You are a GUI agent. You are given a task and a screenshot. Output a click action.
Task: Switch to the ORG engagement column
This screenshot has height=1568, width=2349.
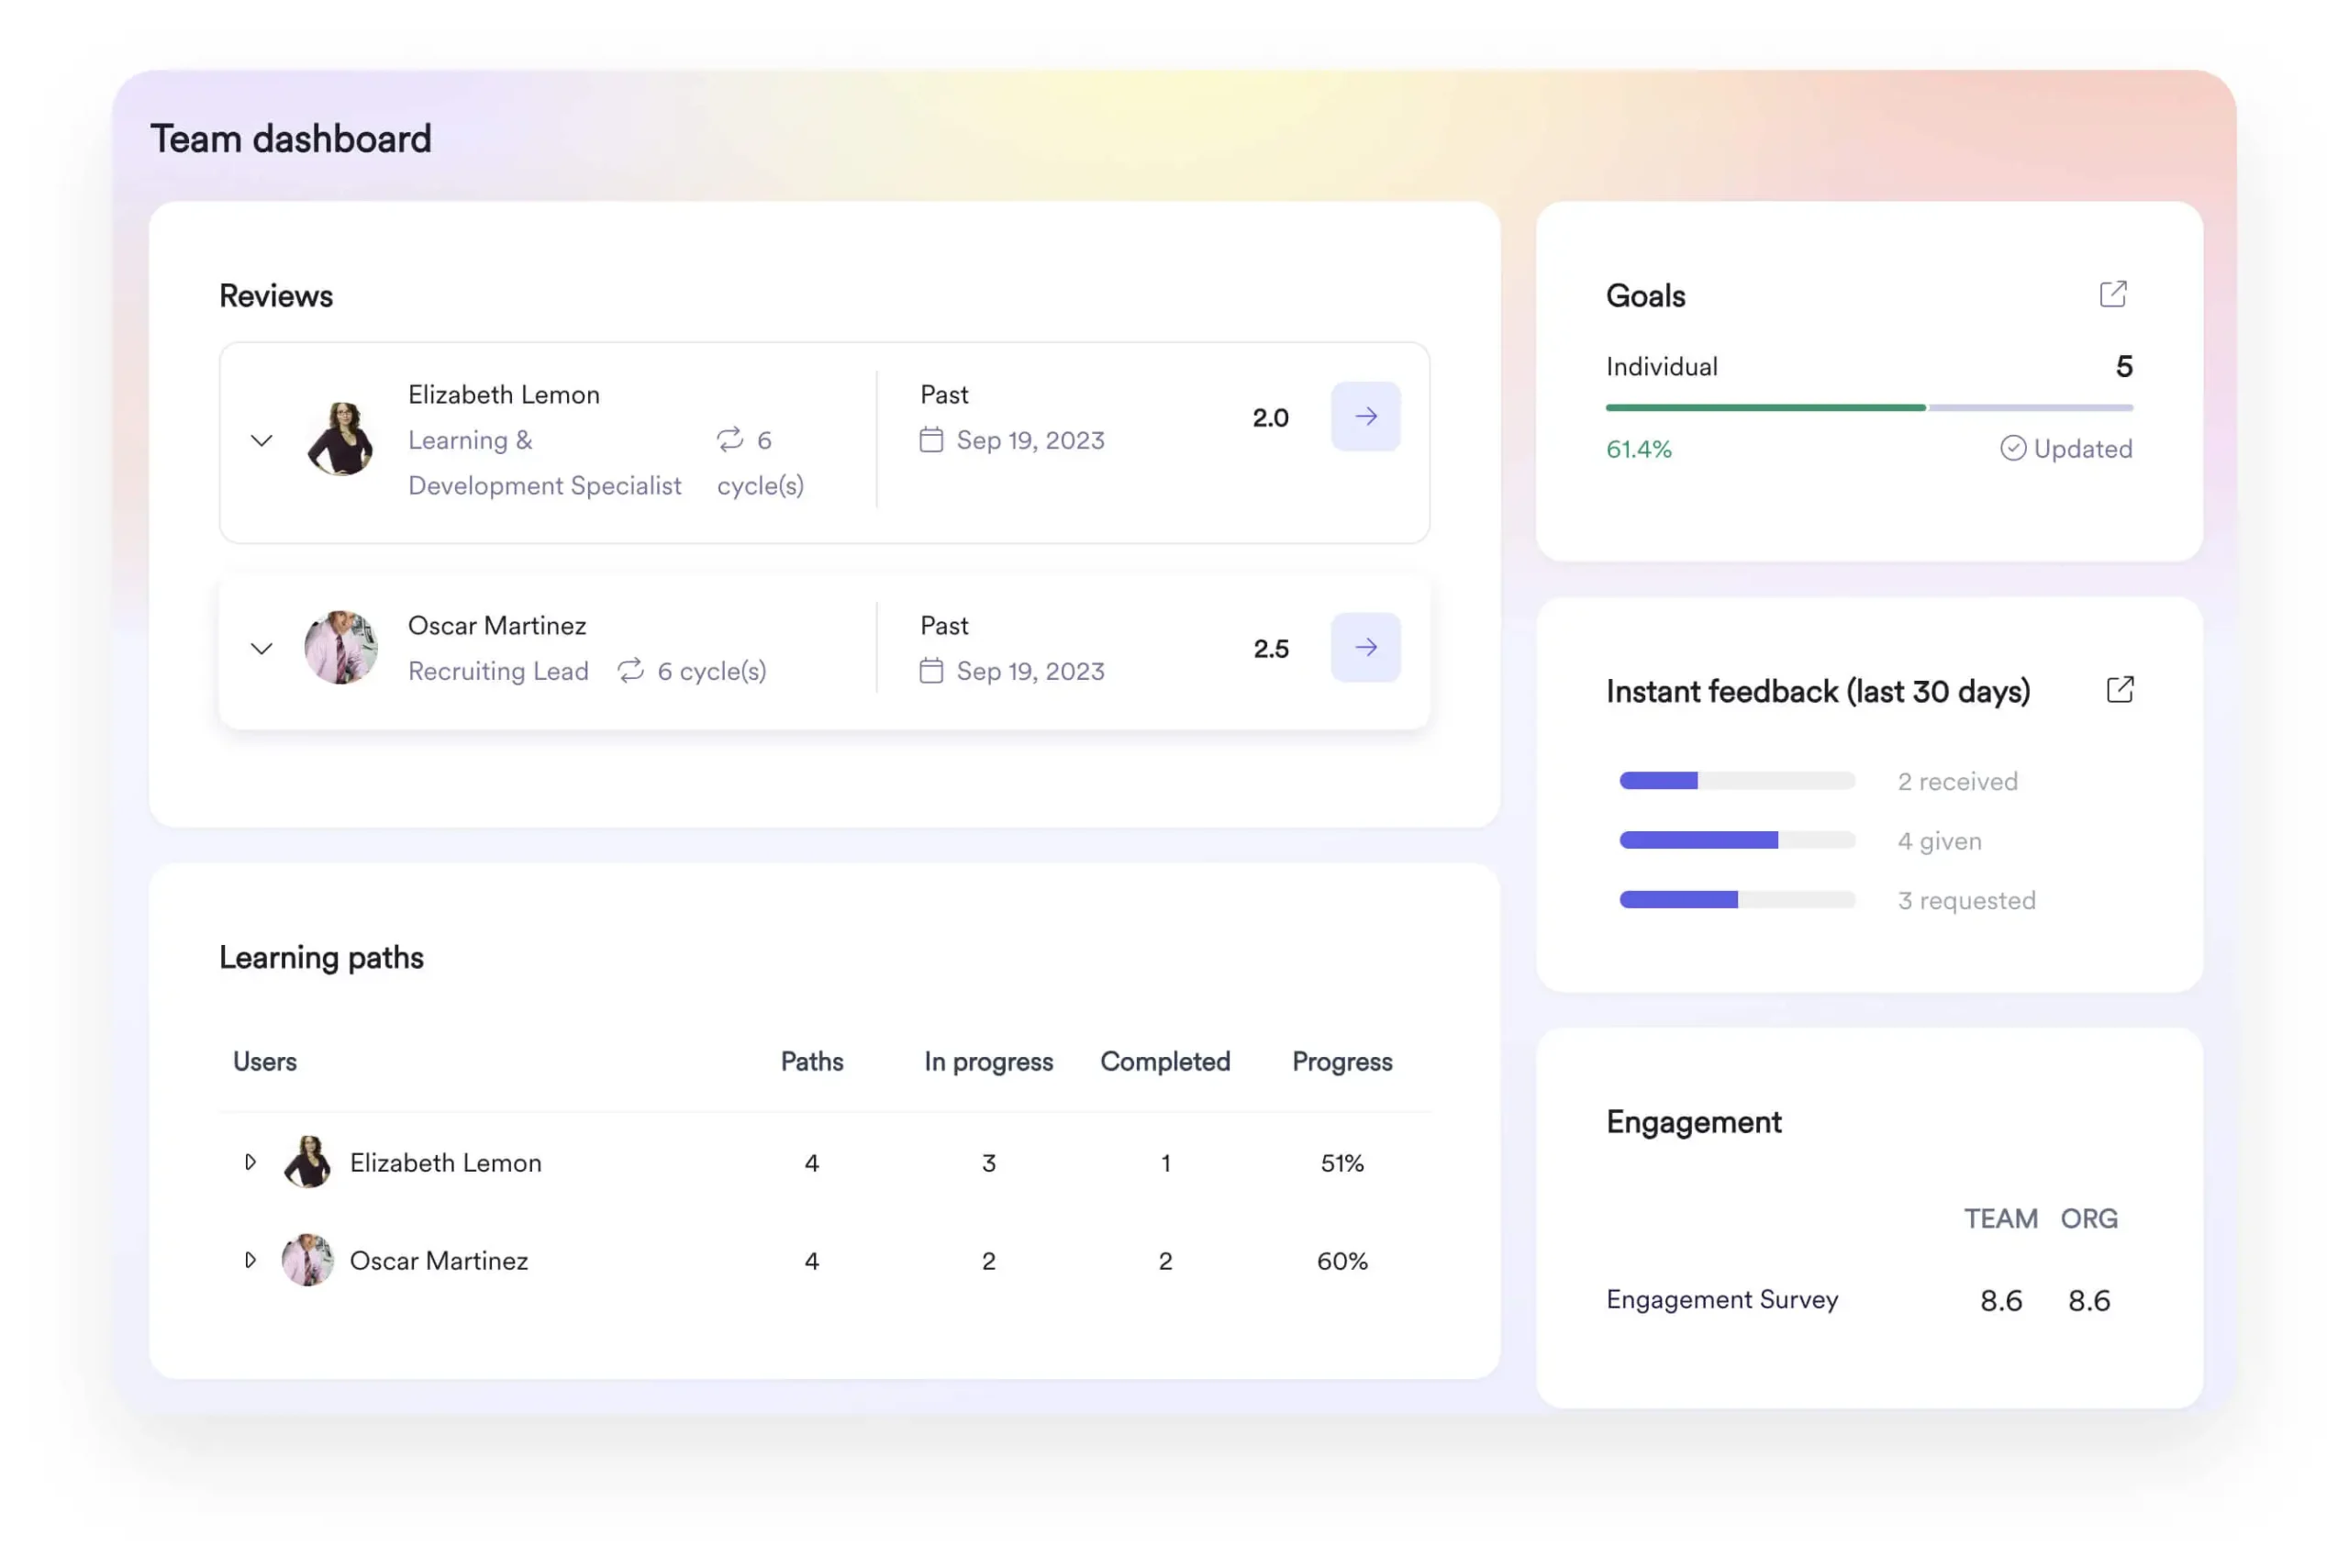click(x=2089, y=1218)
